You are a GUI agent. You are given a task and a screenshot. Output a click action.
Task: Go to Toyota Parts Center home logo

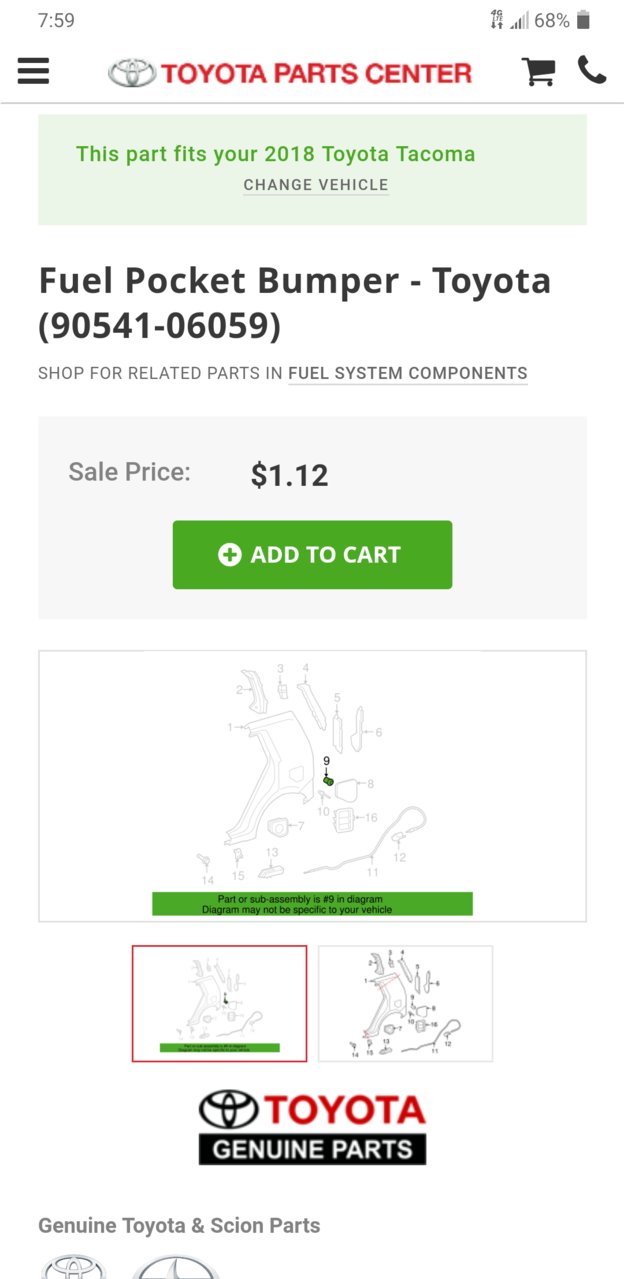[290, 73]
